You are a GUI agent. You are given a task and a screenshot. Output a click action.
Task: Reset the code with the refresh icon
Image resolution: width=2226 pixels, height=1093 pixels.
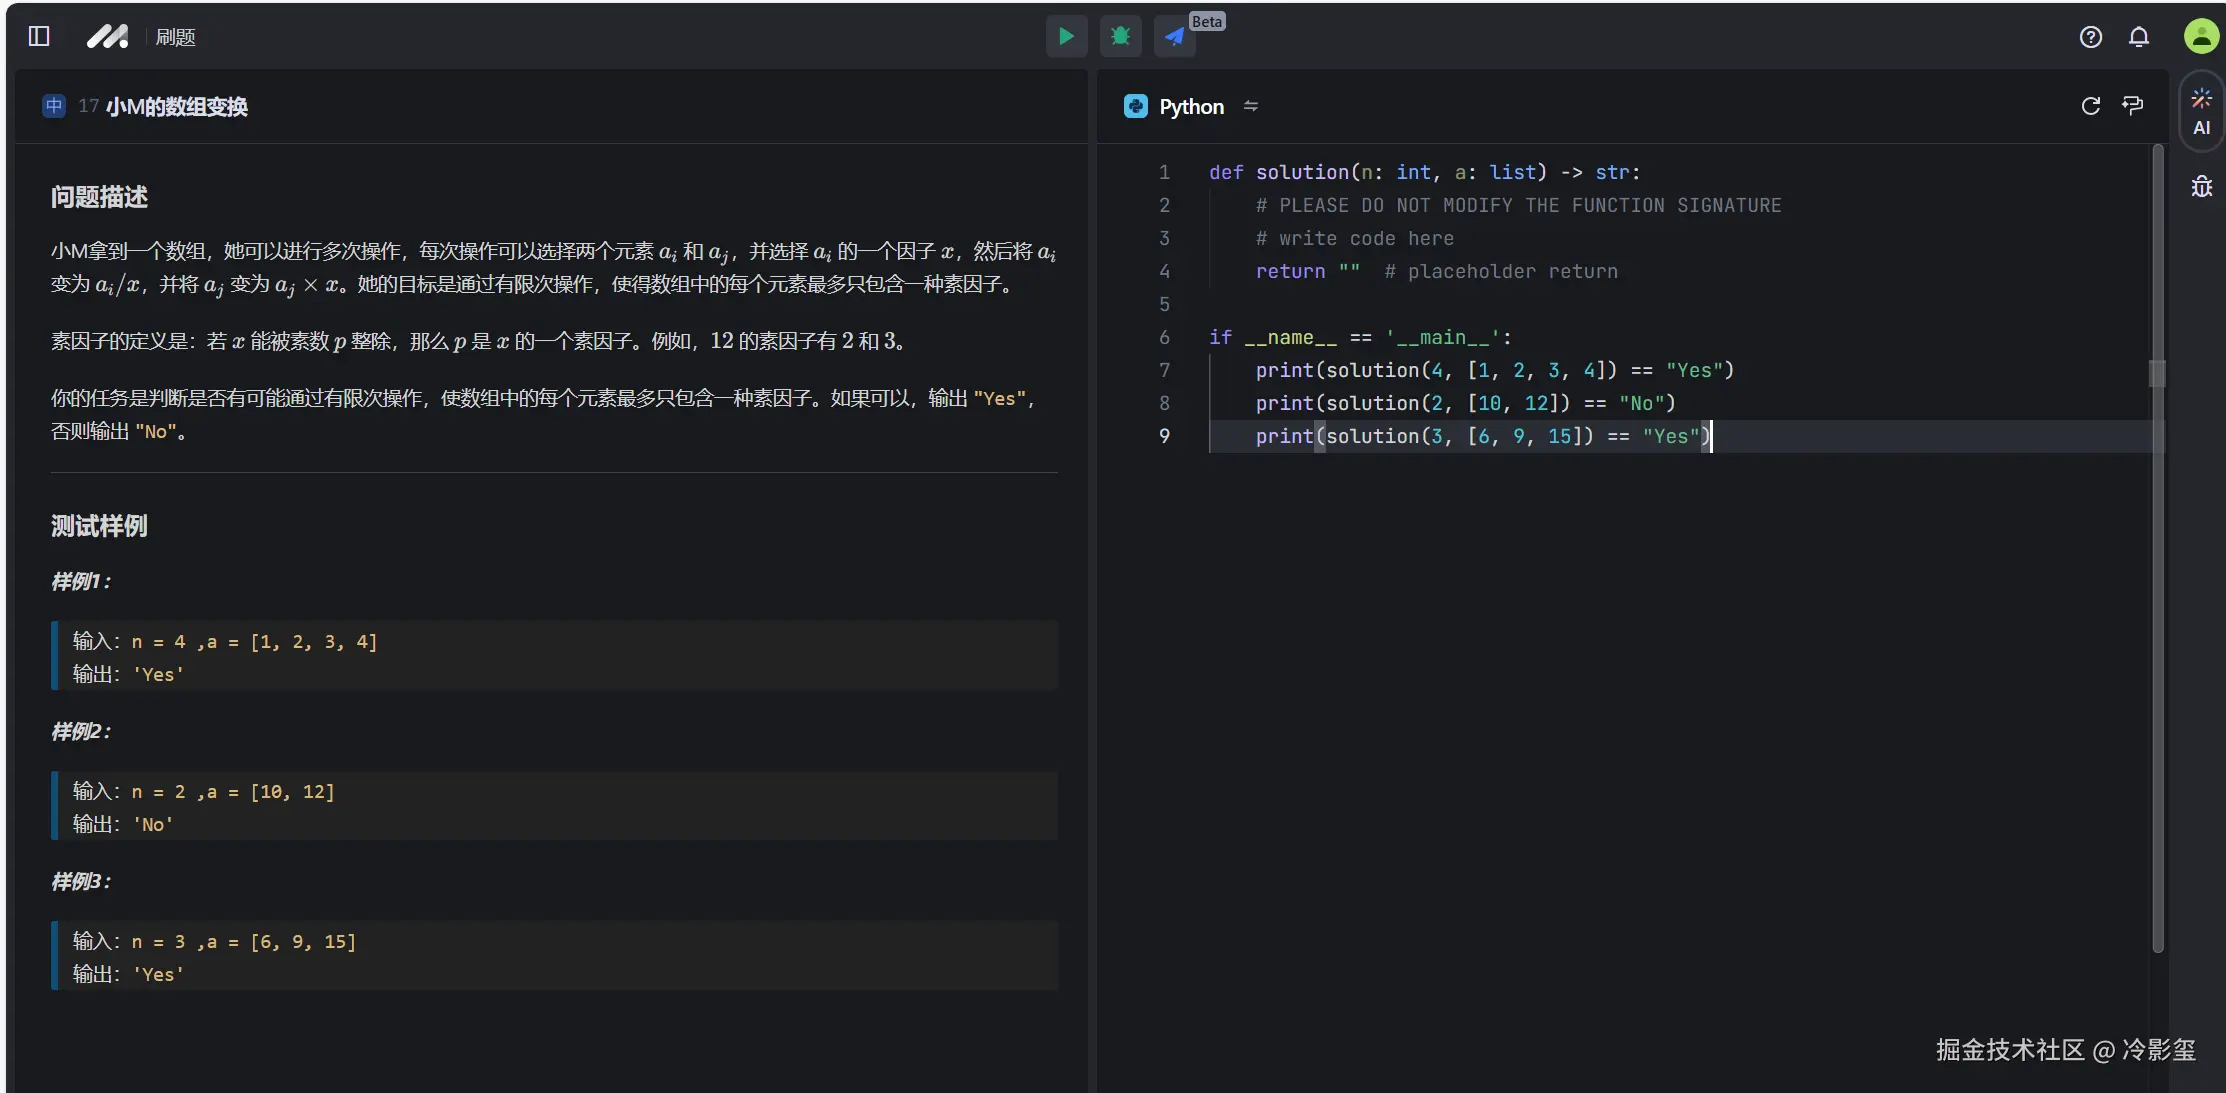click(2090, 106)
